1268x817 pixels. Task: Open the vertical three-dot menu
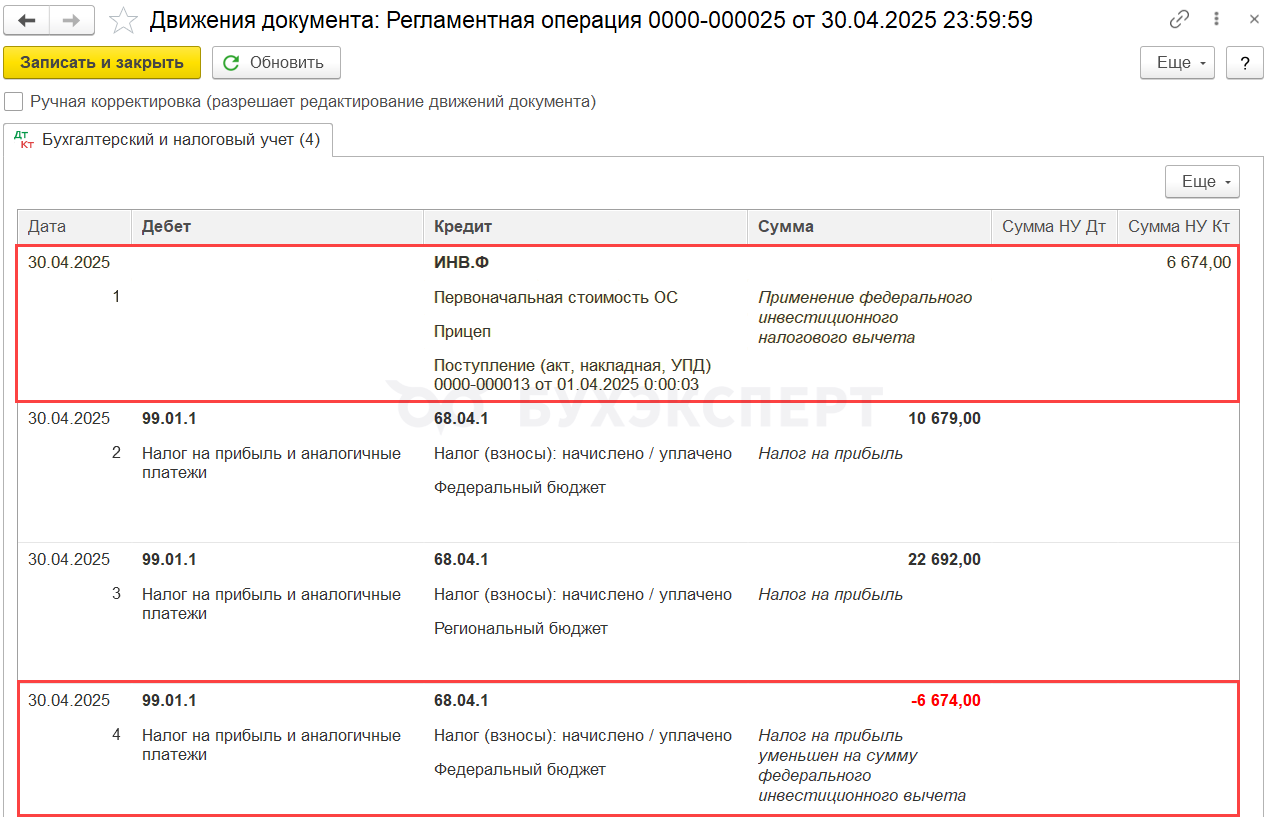coord(1216,19)
